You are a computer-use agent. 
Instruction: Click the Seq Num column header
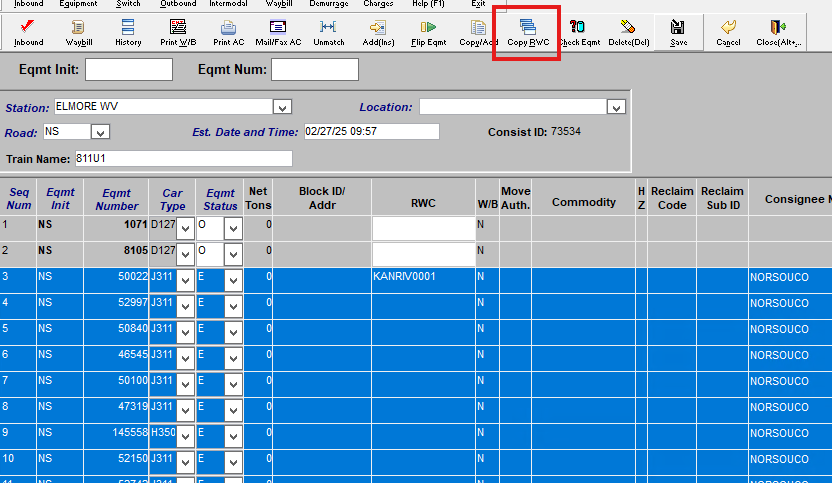point(19,199)
